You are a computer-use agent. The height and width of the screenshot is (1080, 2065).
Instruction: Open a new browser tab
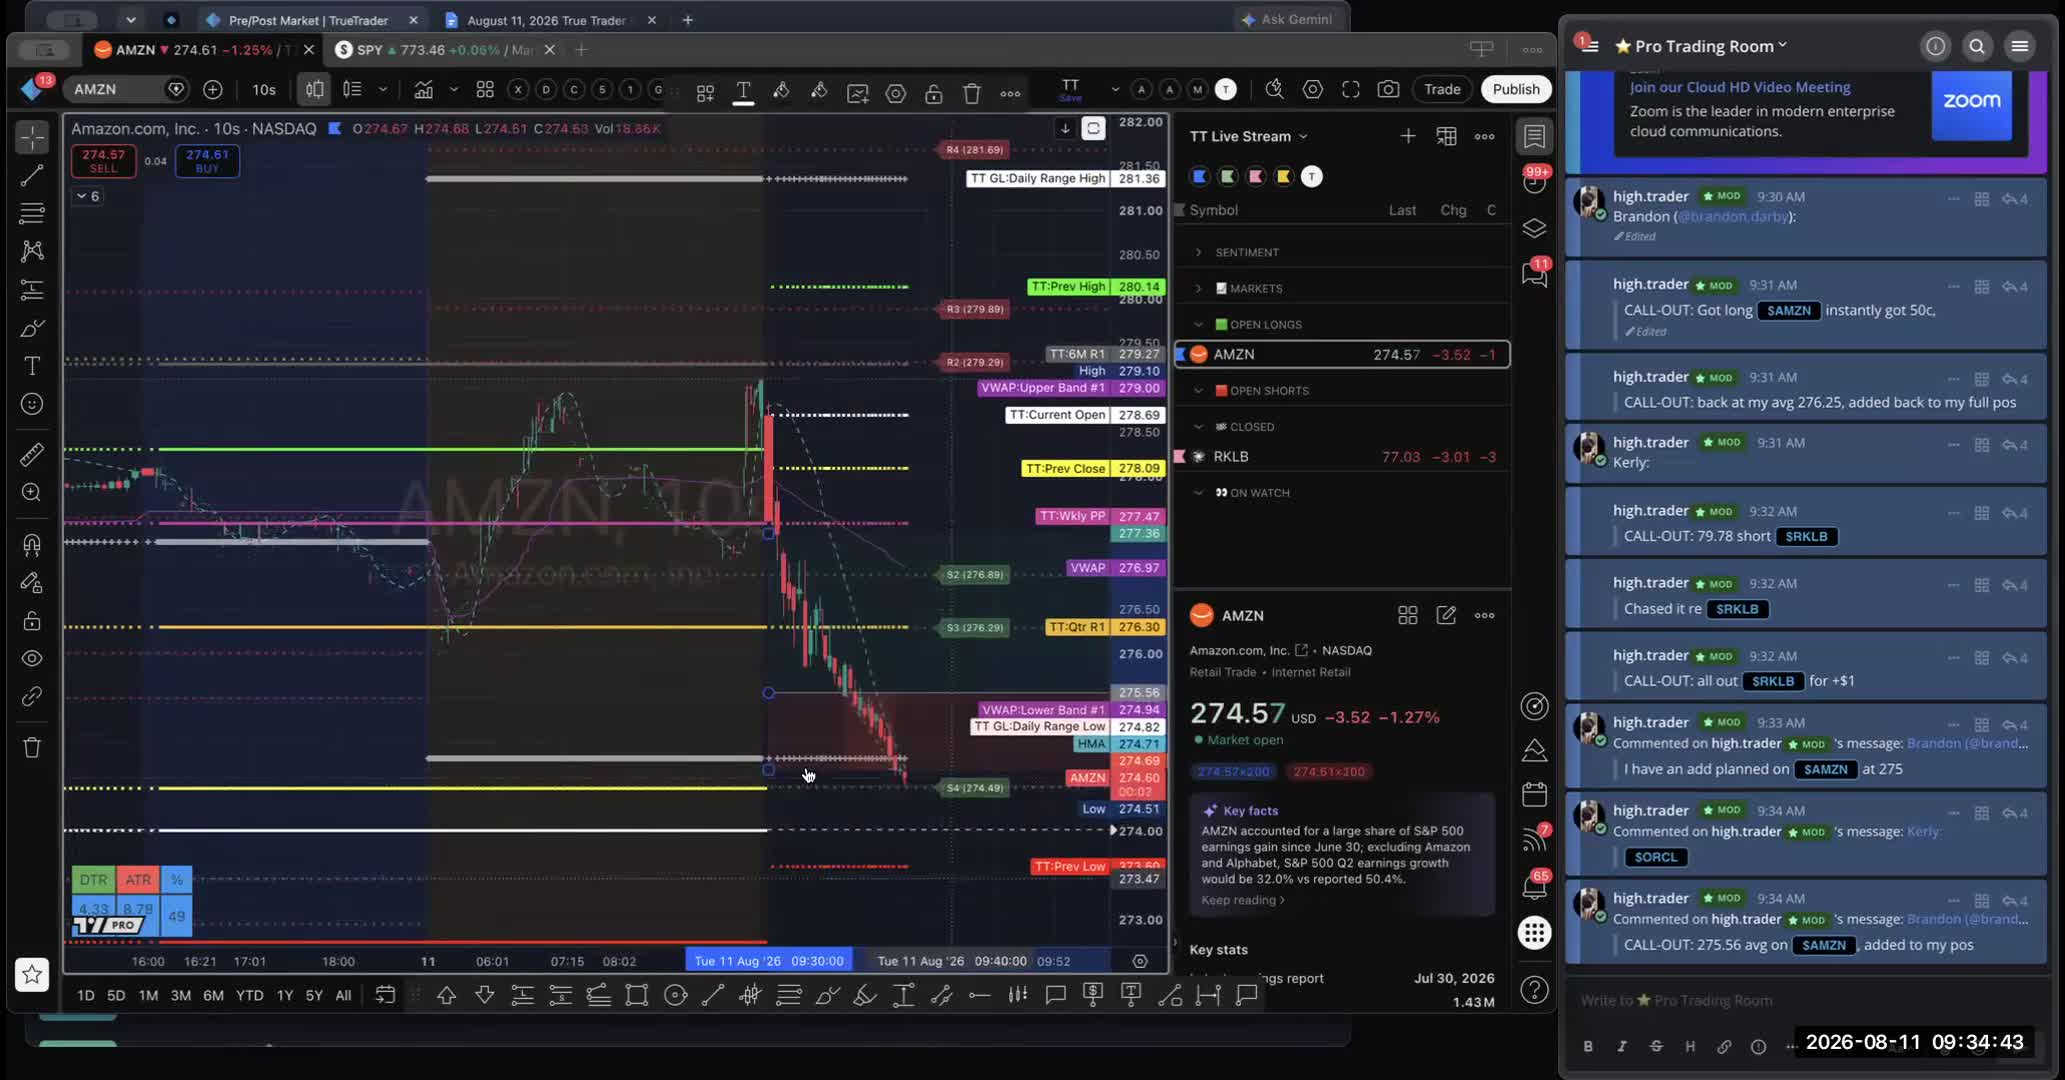tap(687, 20)
